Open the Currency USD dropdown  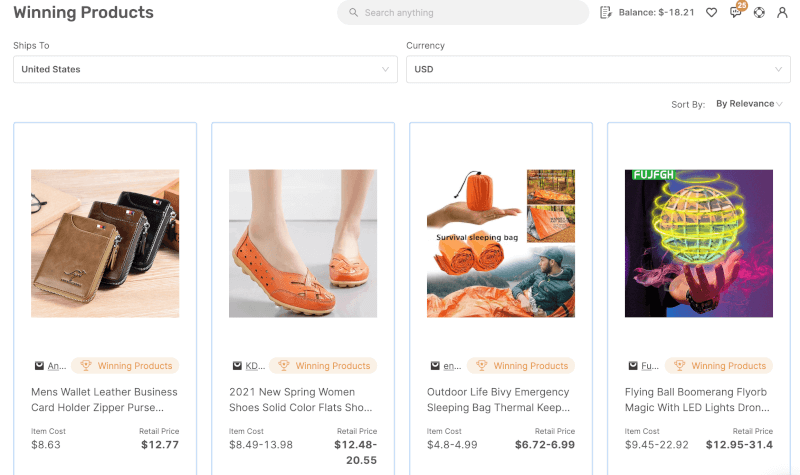(598, 69)
